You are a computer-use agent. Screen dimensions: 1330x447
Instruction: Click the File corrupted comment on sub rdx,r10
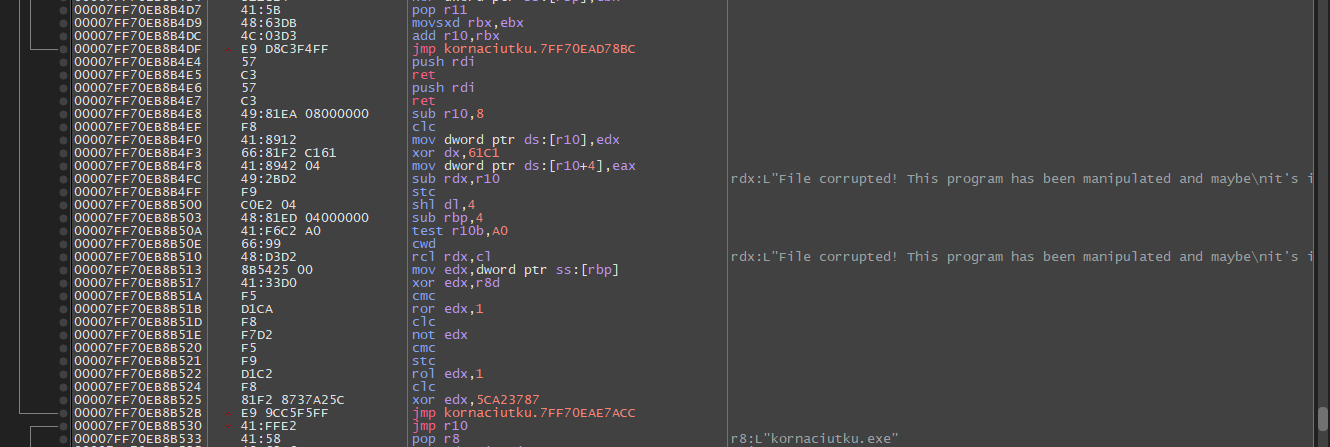click(1021, 178)
